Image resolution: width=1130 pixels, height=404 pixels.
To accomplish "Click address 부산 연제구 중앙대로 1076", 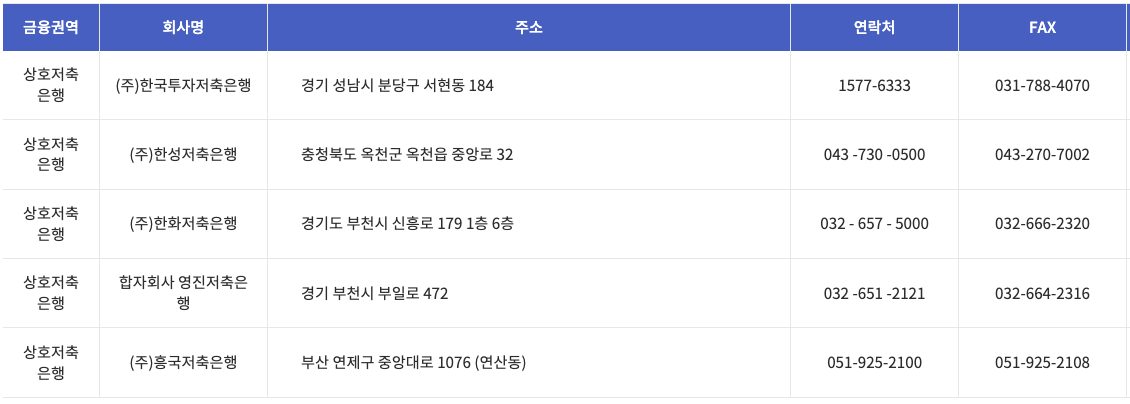I will [x=386, y=362].
